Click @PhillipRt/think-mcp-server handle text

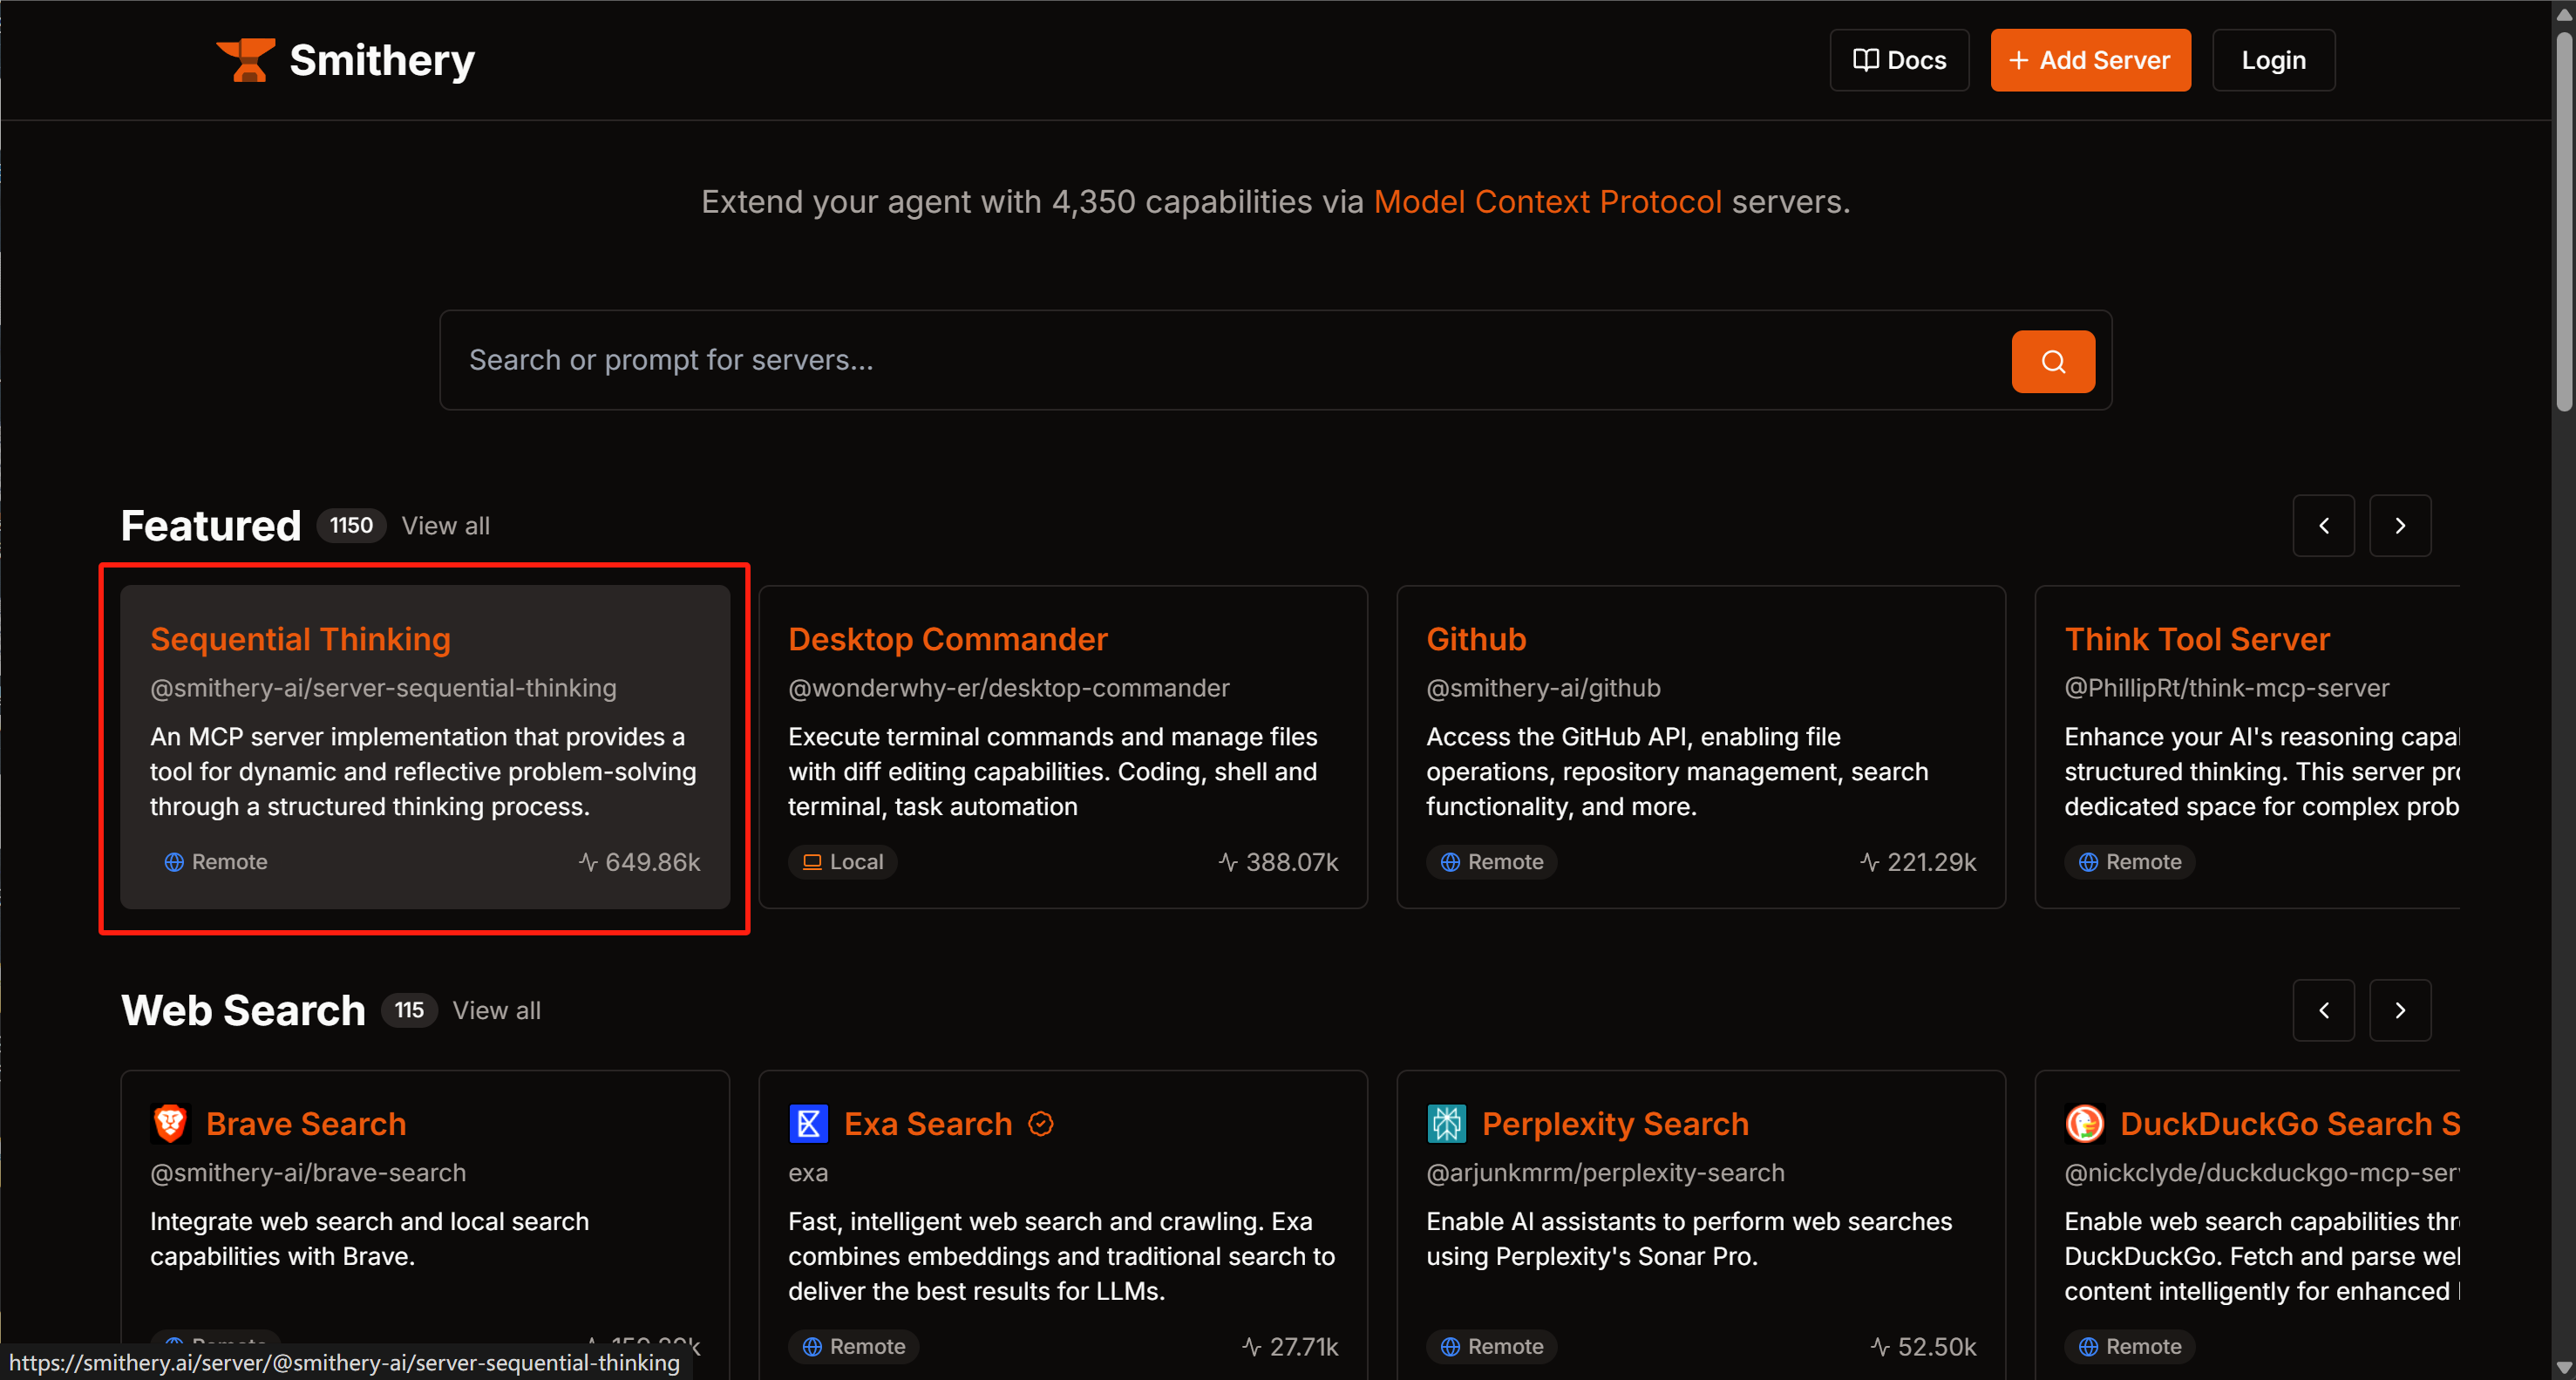coord(2227,688)
